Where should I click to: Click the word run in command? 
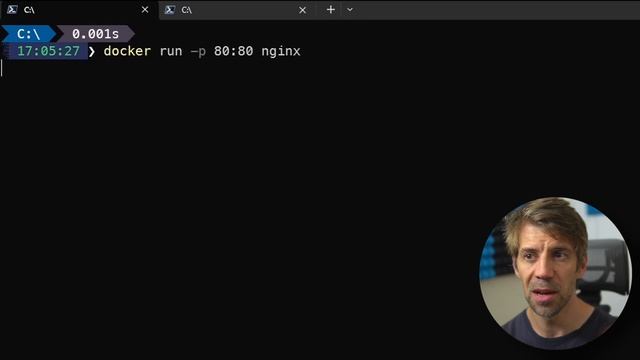(x=171, y=51)
